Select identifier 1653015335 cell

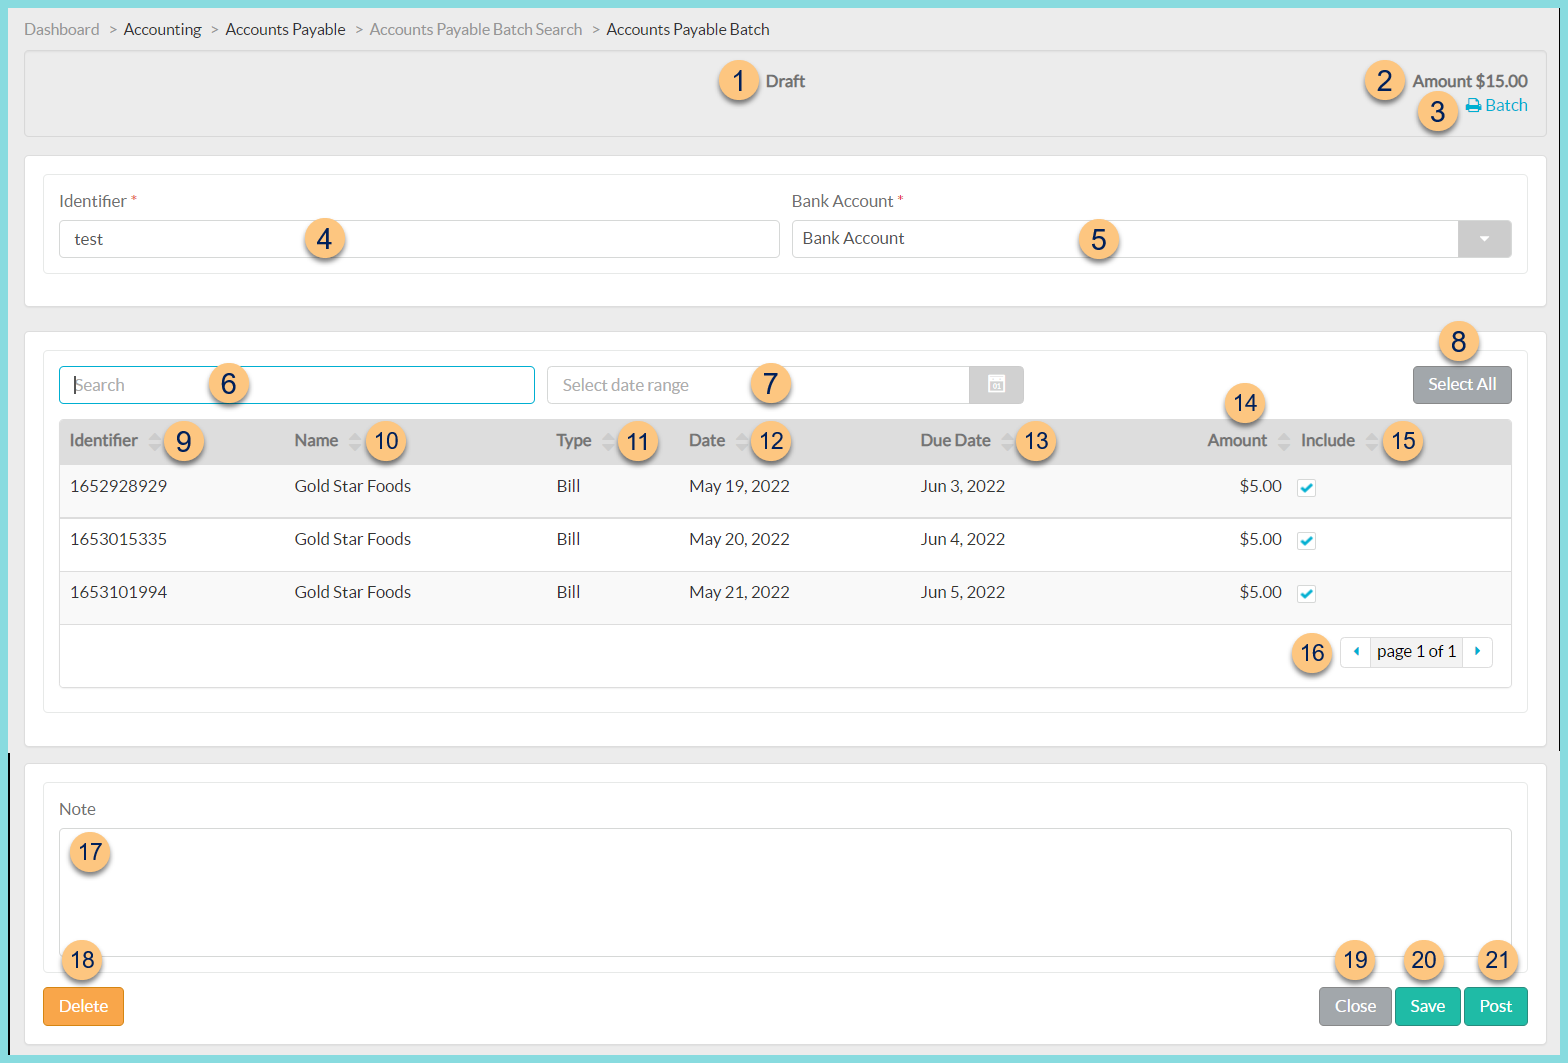[x=118, y=539]
